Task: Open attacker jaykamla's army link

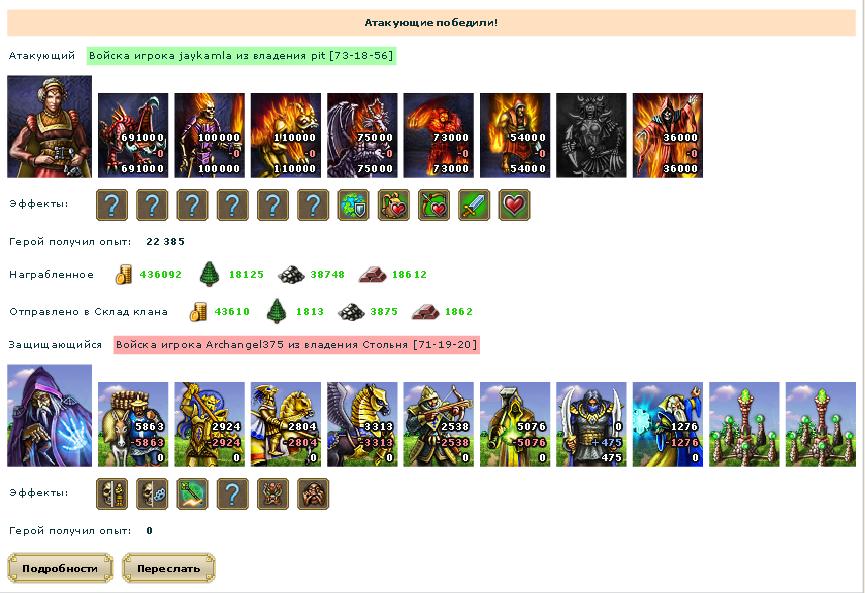Action: [x=241, y=56]
